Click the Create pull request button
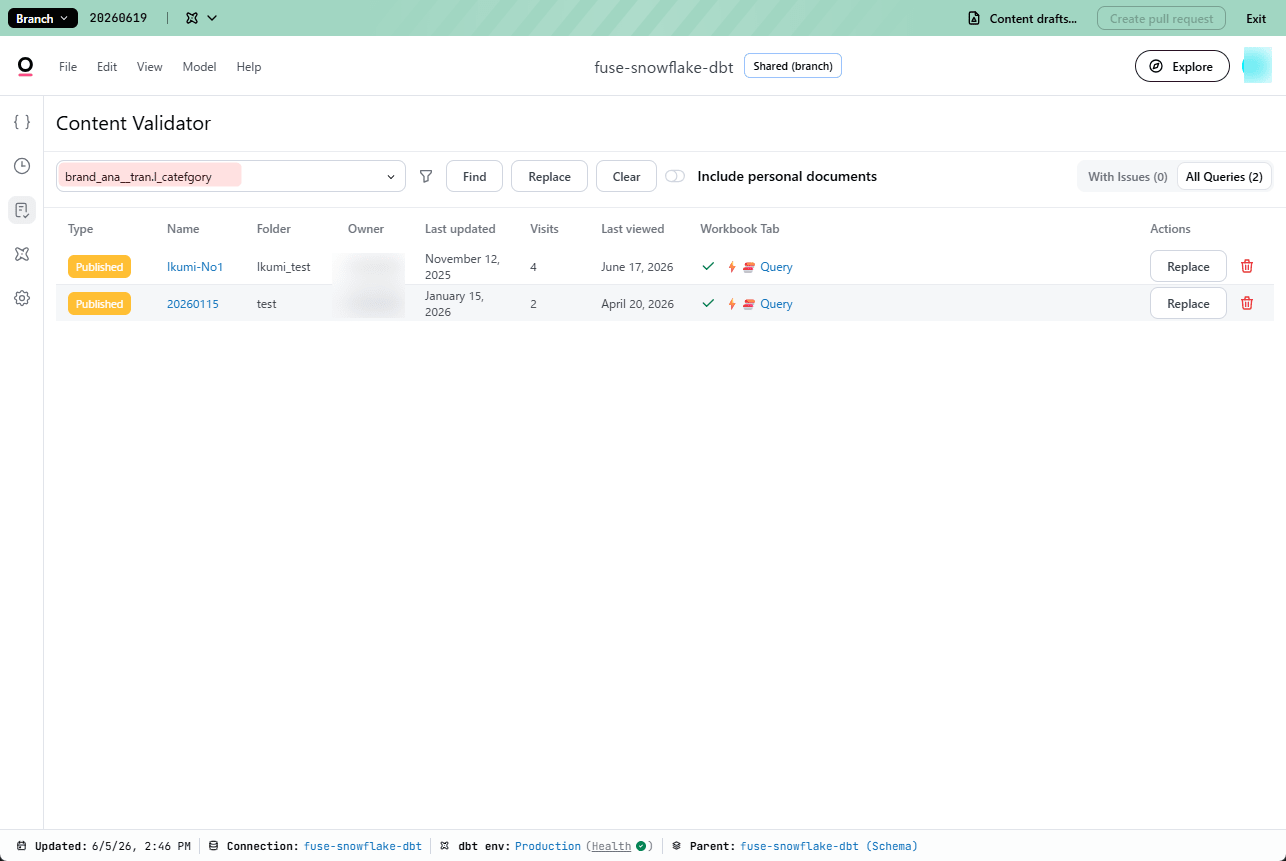This screenshot has width=1286, height=861. (x=1161, y=18)
